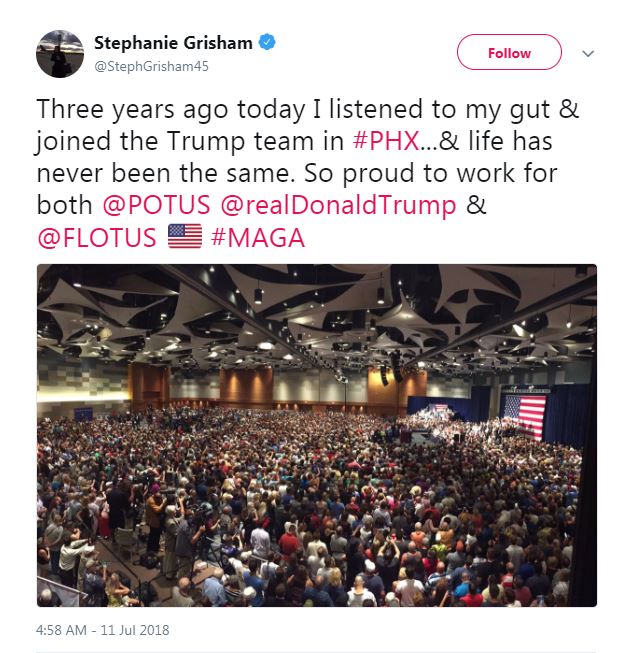Open Stephanie Grisham's profile avatar

point(60,54)
